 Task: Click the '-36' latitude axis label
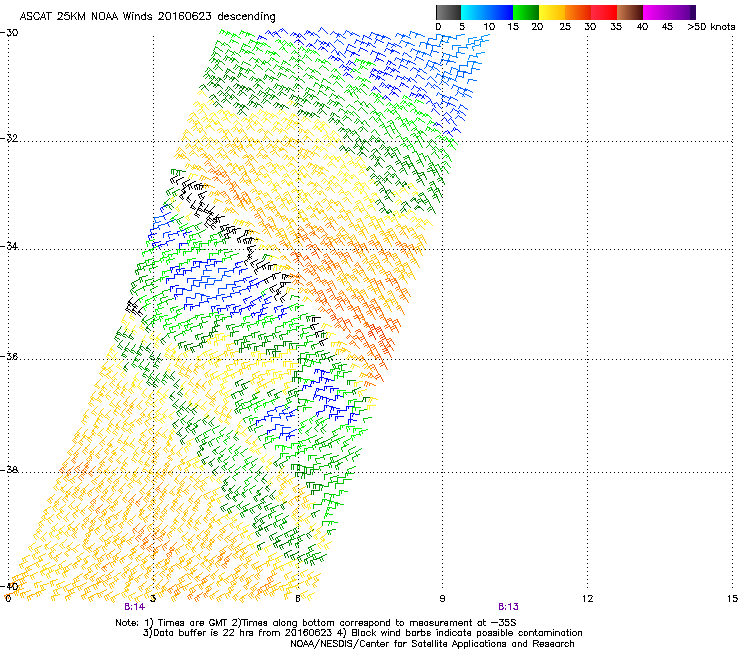(x=9, y=356)
